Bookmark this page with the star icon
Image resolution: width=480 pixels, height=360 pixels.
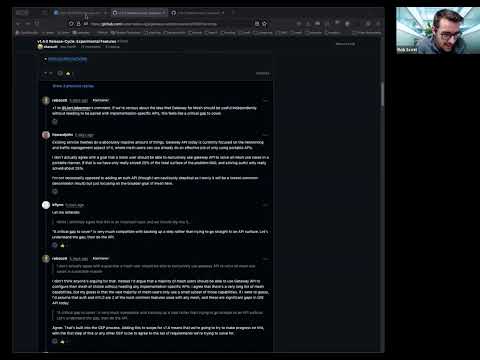[x=265, y=24]
